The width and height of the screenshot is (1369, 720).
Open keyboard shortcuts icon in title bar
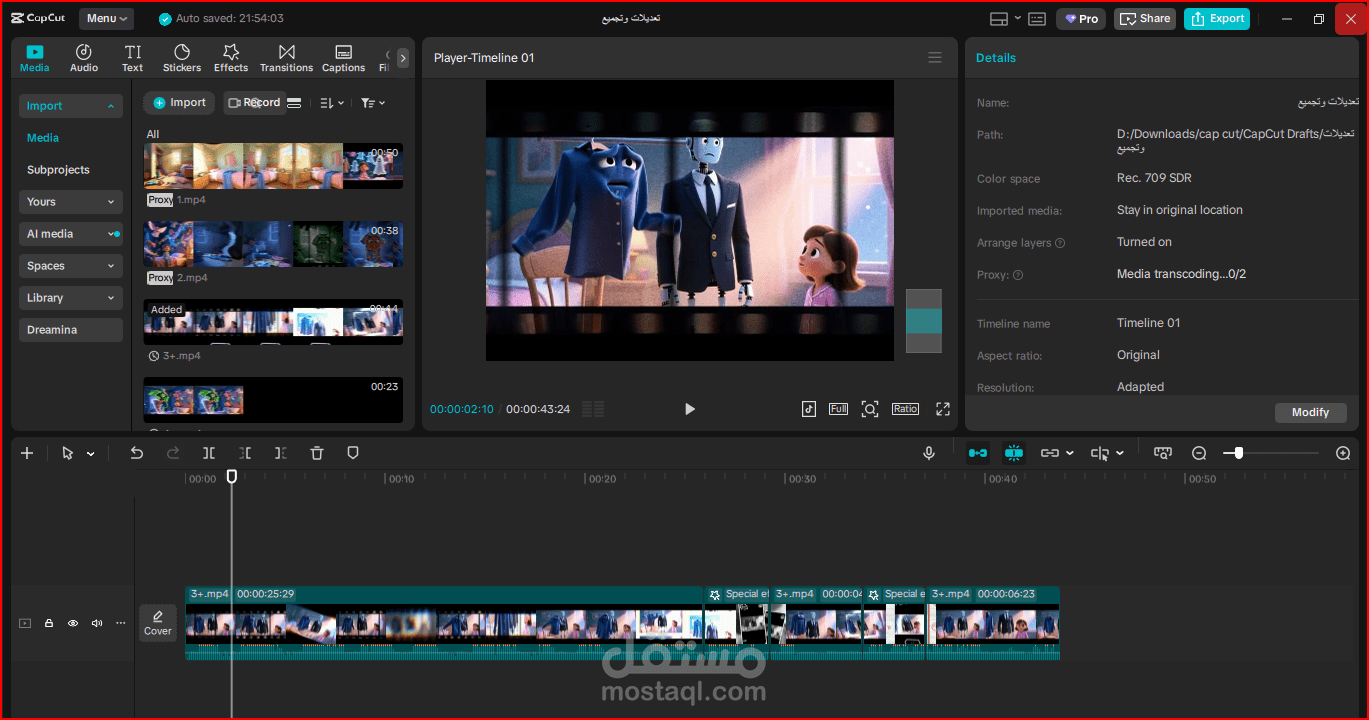click(1037, 18)
